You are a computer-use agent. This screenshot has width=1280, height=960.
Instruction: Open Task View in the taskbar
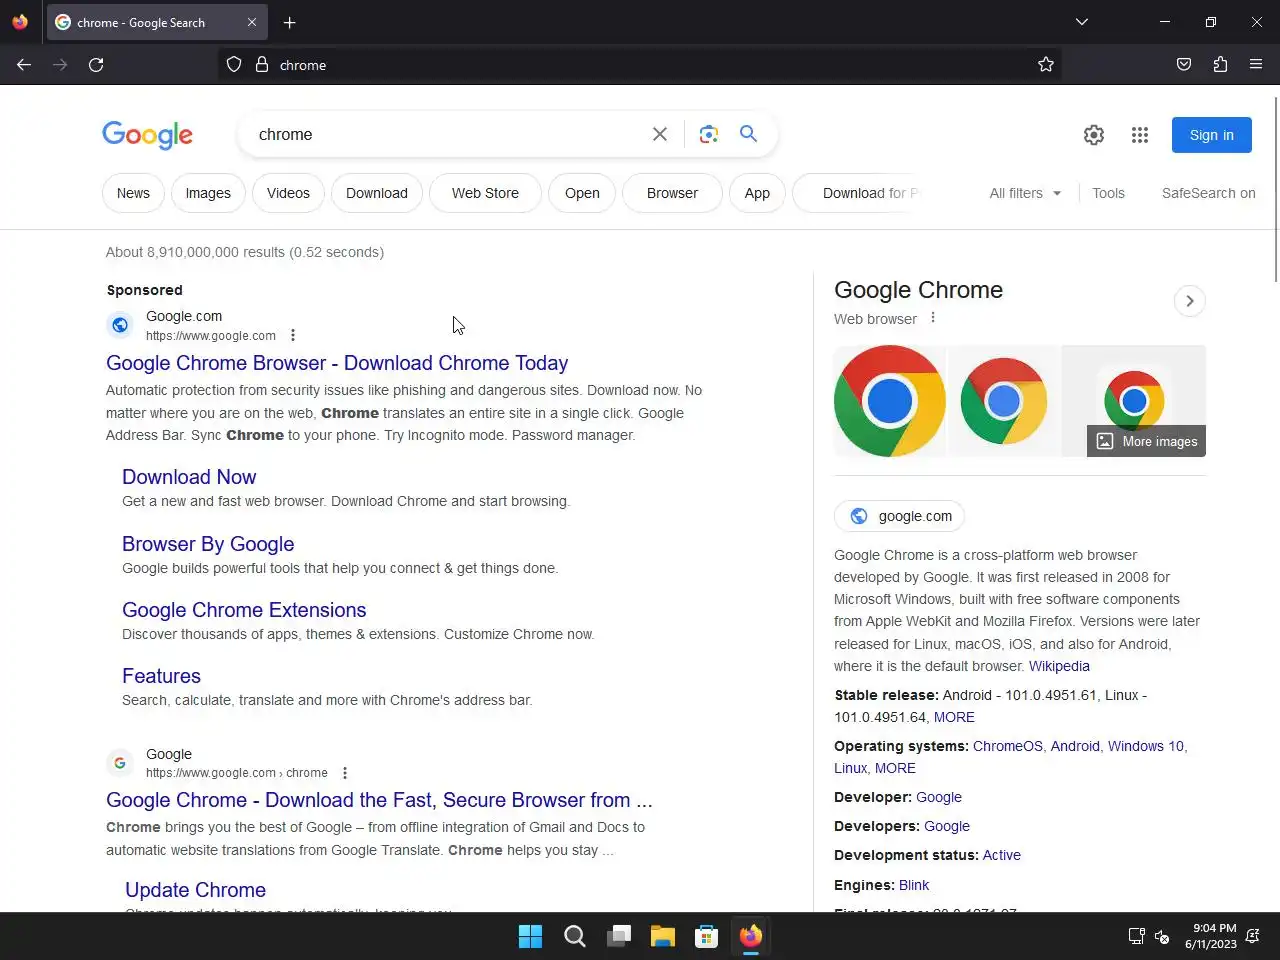[x=619, y=936]
